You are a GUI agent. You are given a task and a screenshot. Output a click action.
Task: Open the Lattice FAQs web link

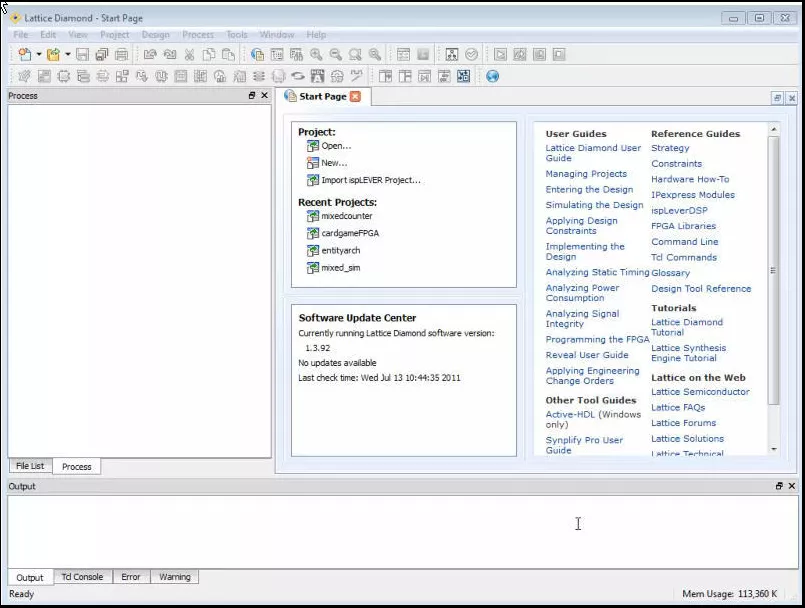pos(678,407)
